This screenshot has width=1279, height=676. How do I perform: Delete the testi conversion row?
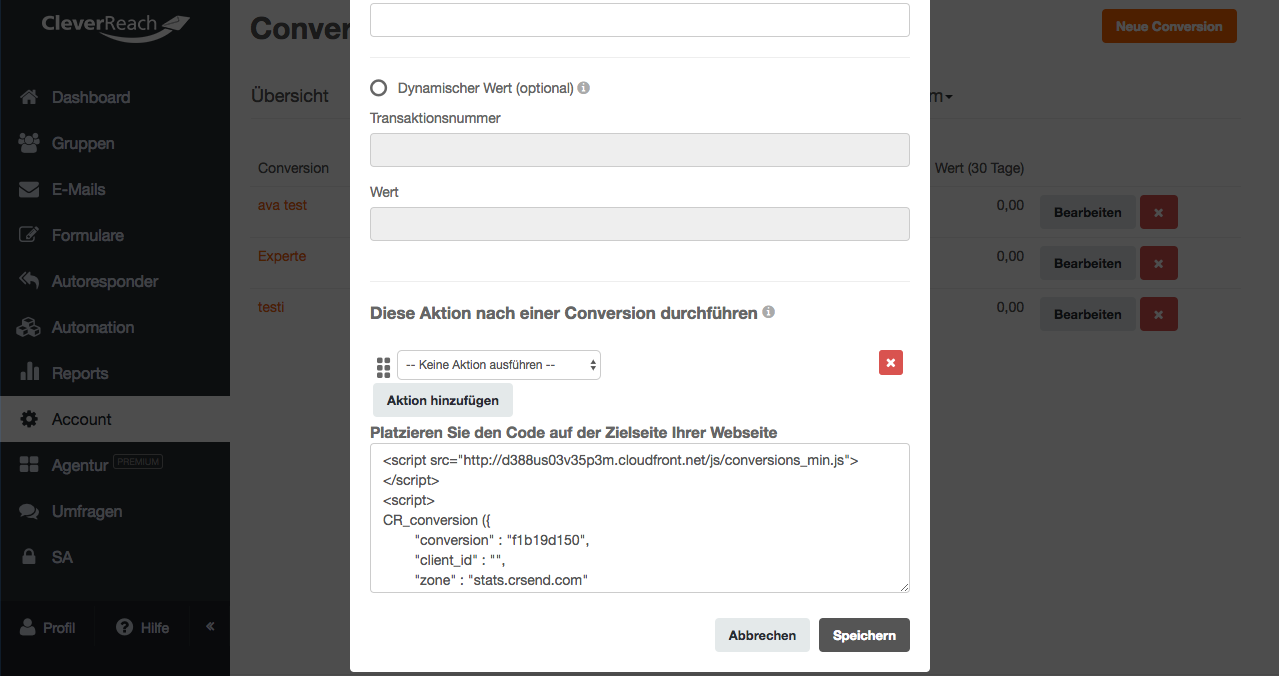[1159, 314]
